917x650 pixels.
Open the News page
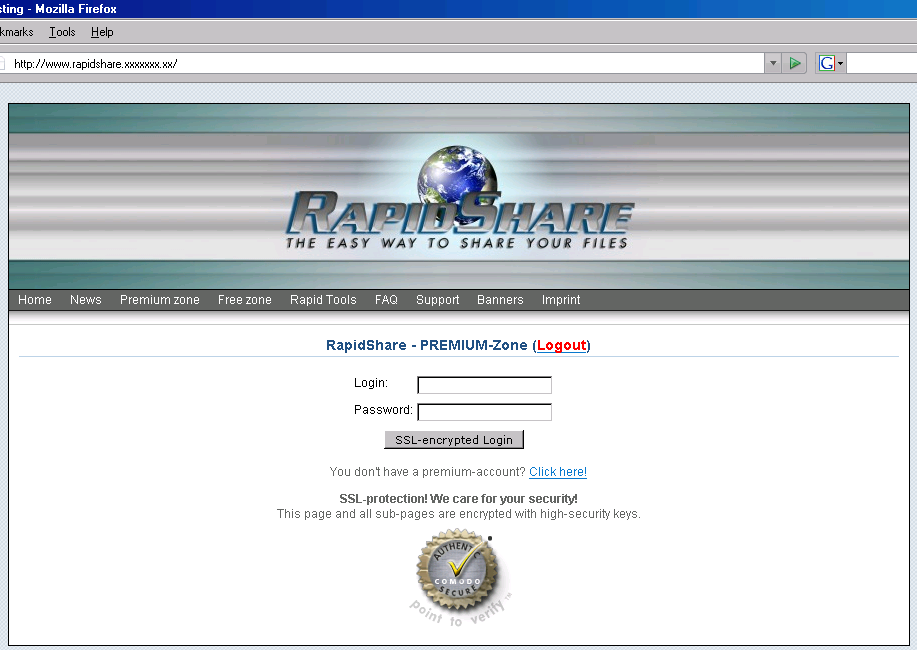tap(85, 300)
